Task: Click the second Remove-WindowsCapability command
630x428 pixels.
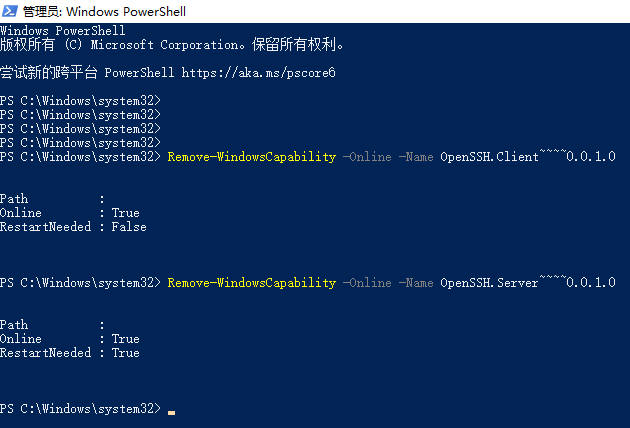Action: tap(252, 283)
